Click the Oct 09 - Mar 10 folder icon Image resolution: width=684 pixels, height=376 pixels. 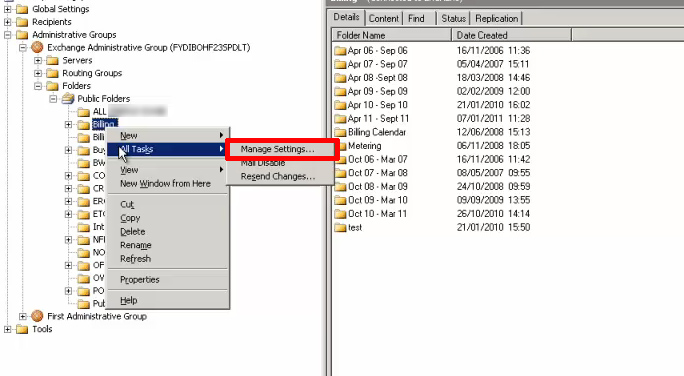340,200
